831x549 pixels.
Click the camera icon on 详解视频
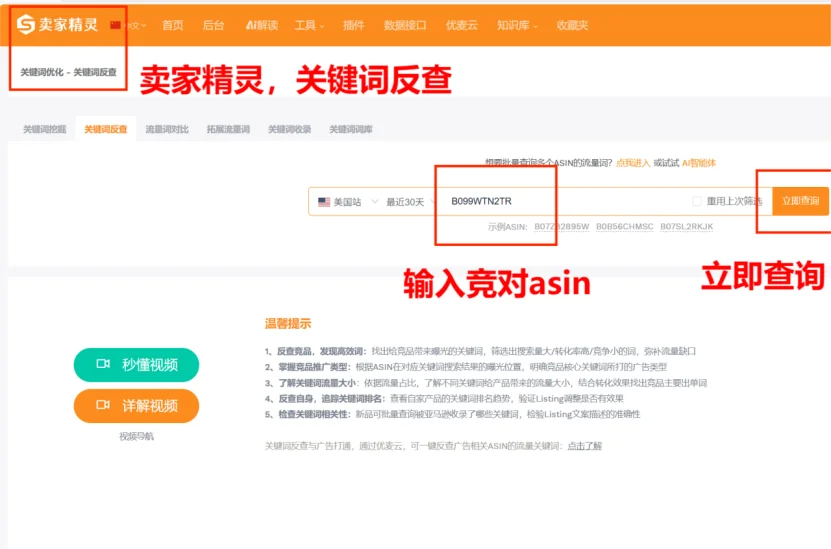tap(103, 405)
